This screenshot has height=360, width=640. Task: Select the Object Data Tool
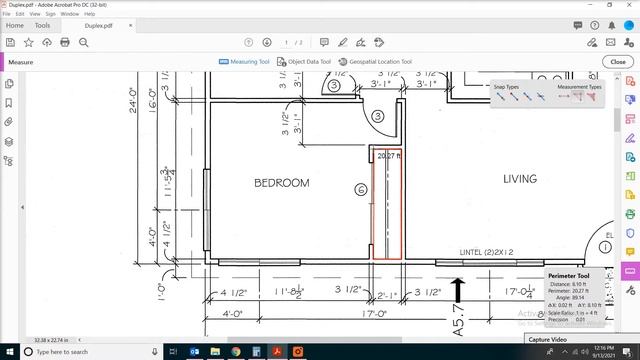304,62
